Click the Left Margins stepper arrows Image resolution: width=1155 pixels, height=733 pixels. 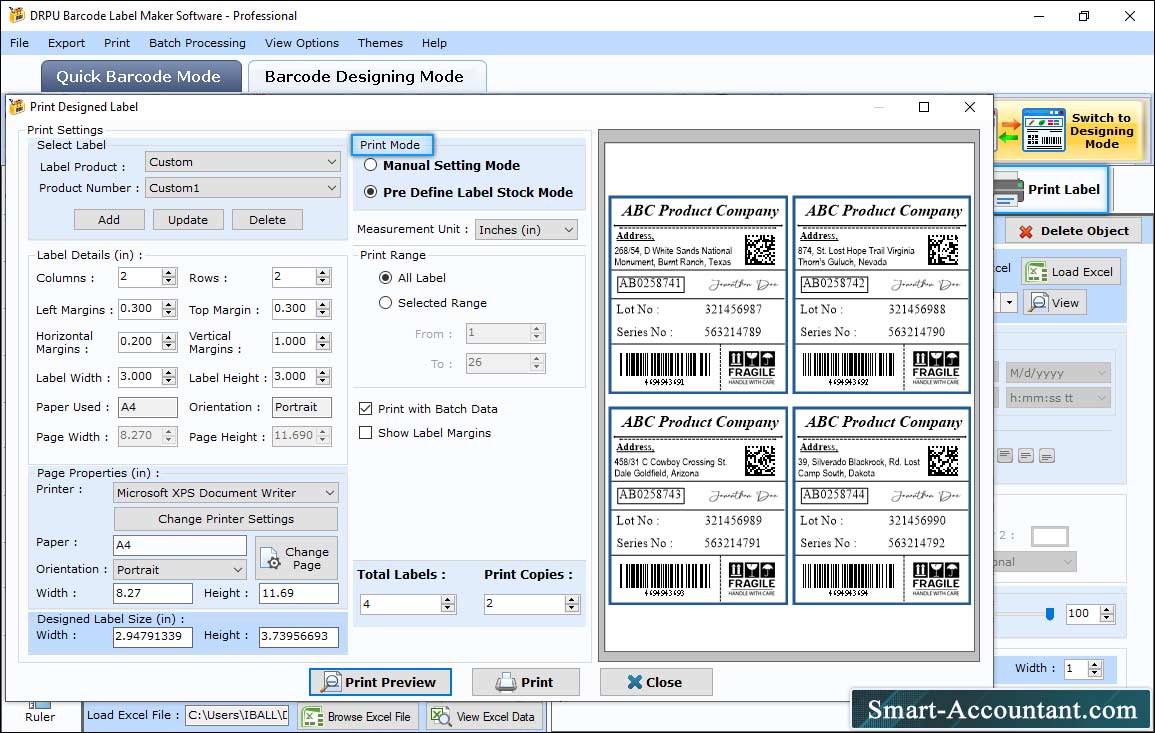(169, 309)
